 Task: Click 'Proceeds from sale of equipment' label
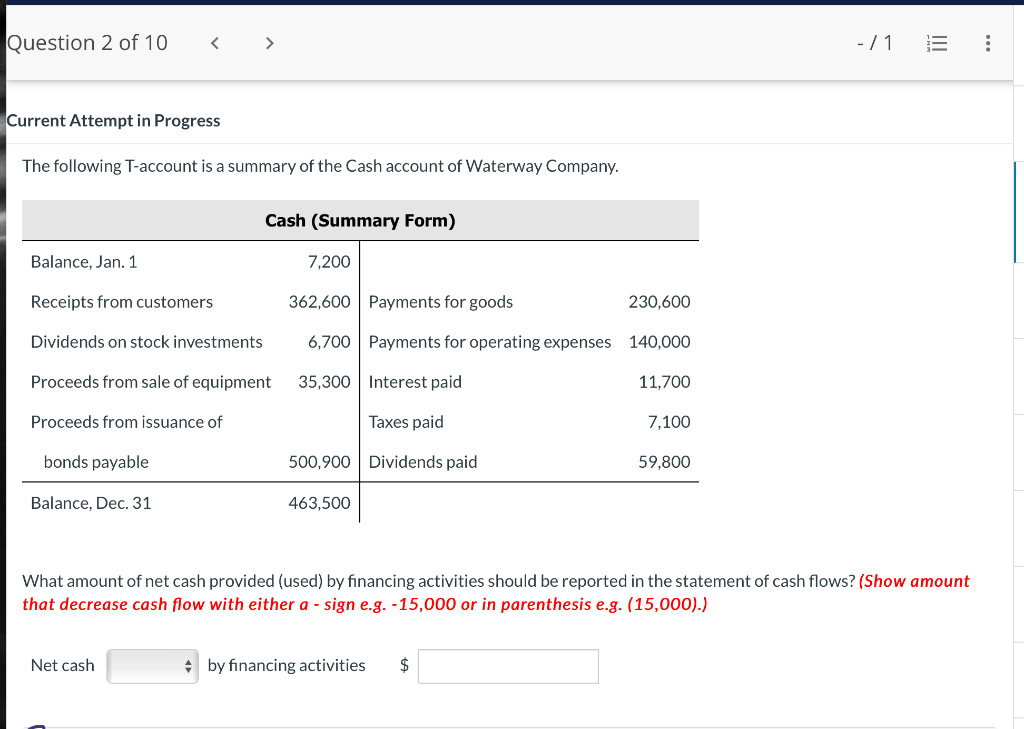[x=151, y=382]
